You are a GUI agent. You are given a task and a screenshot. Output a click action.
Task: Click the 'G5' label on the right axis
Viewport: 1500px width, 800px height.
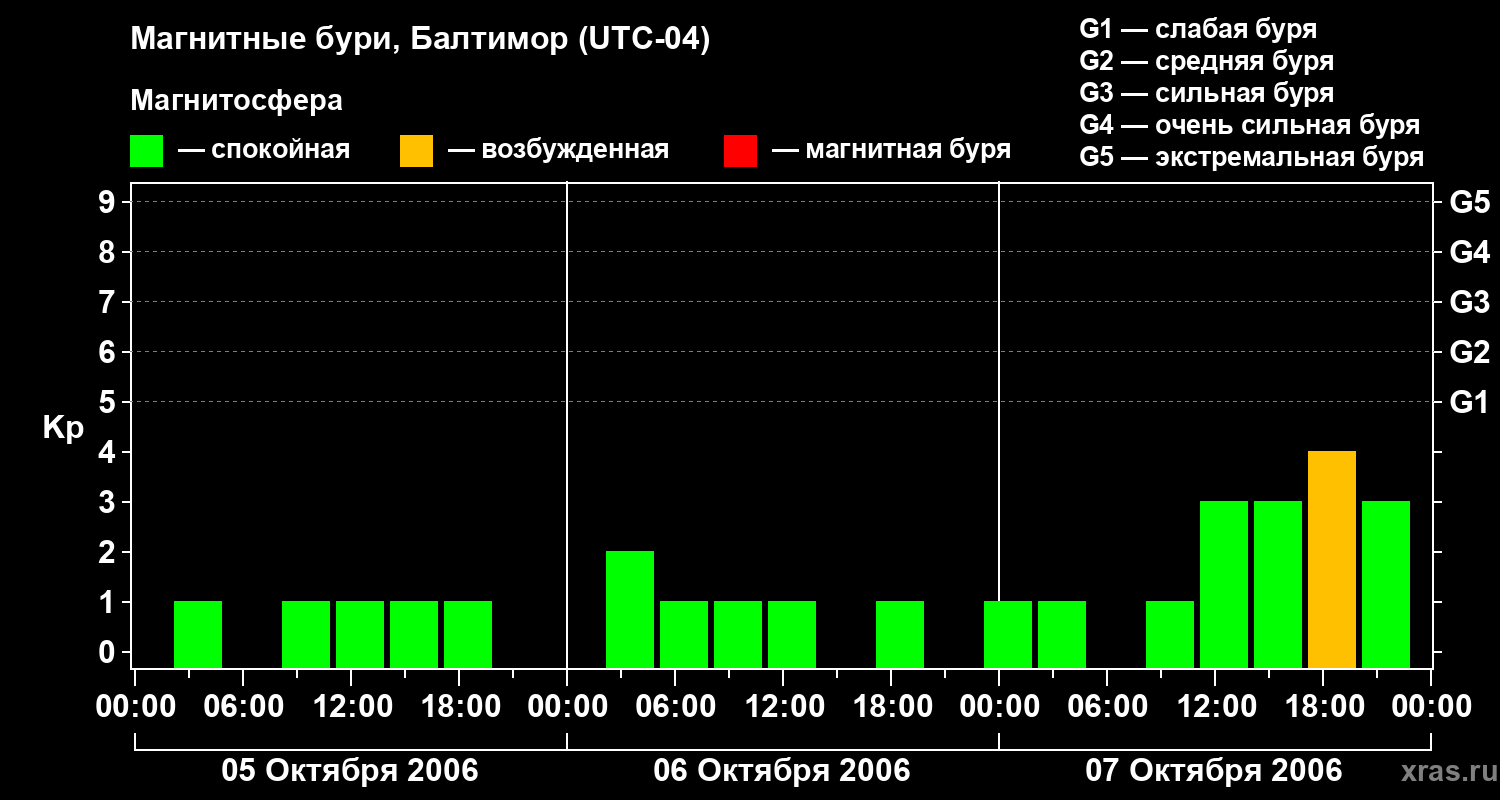pos(1470,202)
